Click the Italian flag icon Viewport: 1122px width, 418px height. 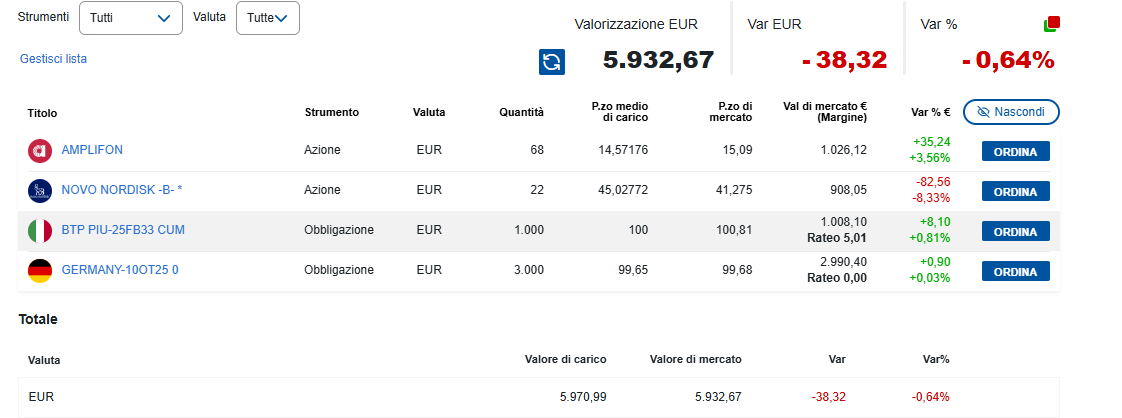(x=40, y=230)
